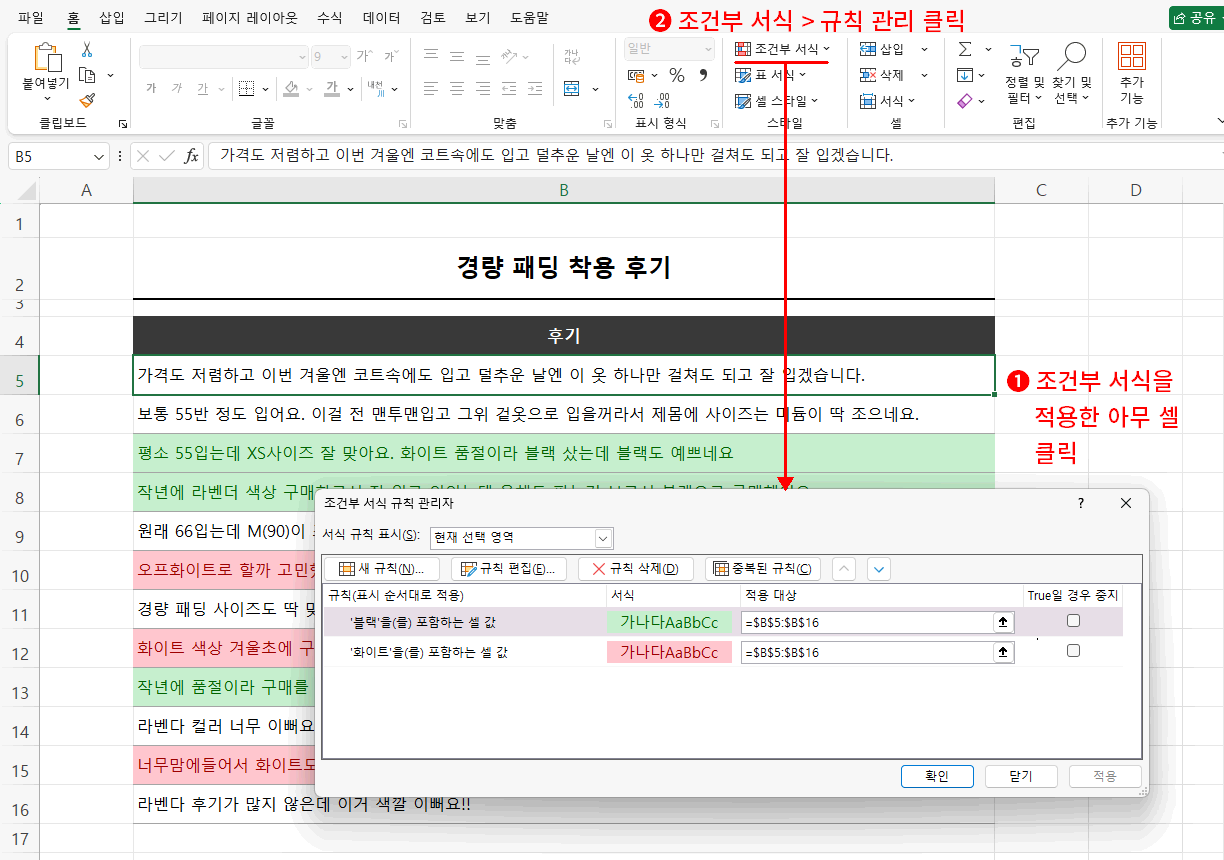Select the Format Painter brush icon
The image size is (1224, 860).
pos(87,100)
